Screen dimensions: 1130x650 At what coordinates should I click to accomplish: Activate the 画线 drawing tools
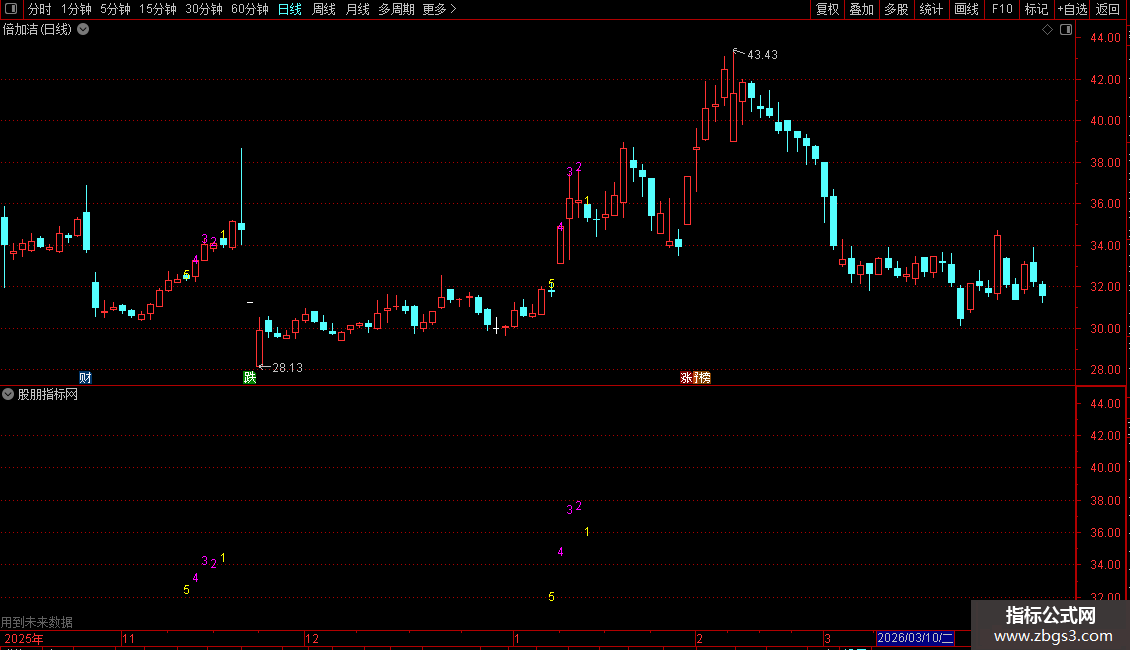[x=966, y=9]
